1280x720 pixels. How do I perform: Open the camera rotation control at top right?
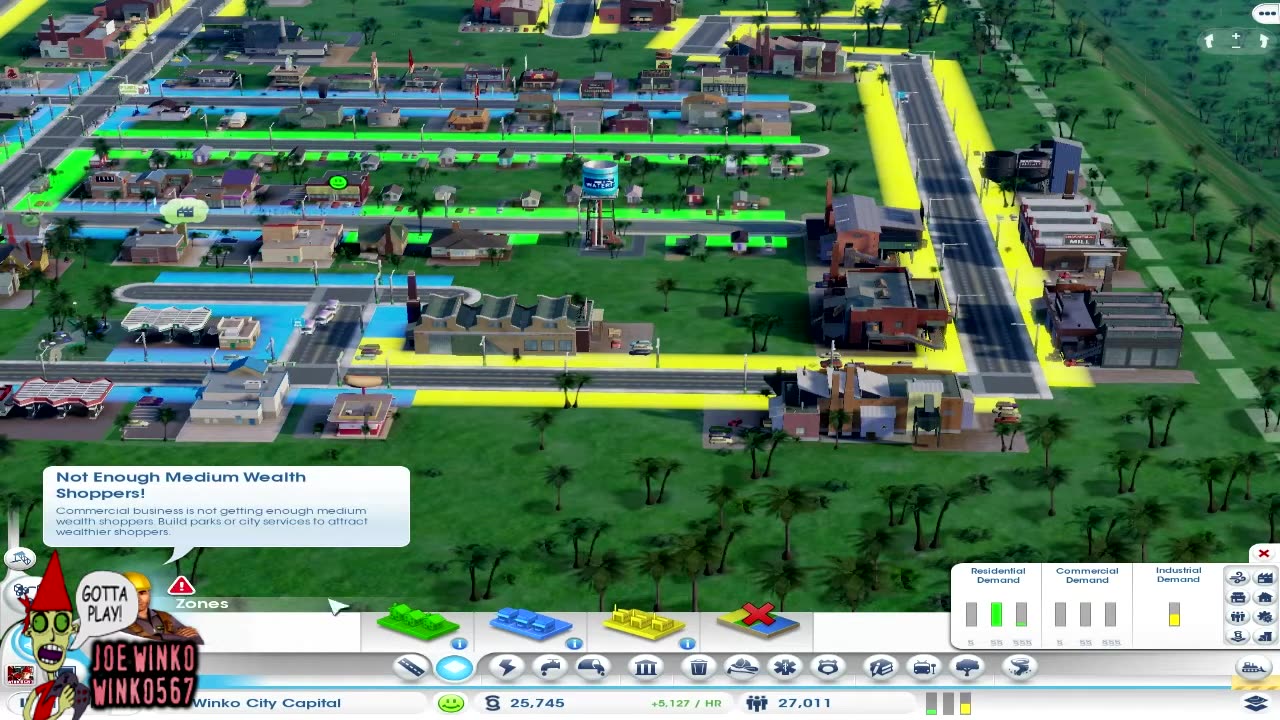[x=1236, y=41]
